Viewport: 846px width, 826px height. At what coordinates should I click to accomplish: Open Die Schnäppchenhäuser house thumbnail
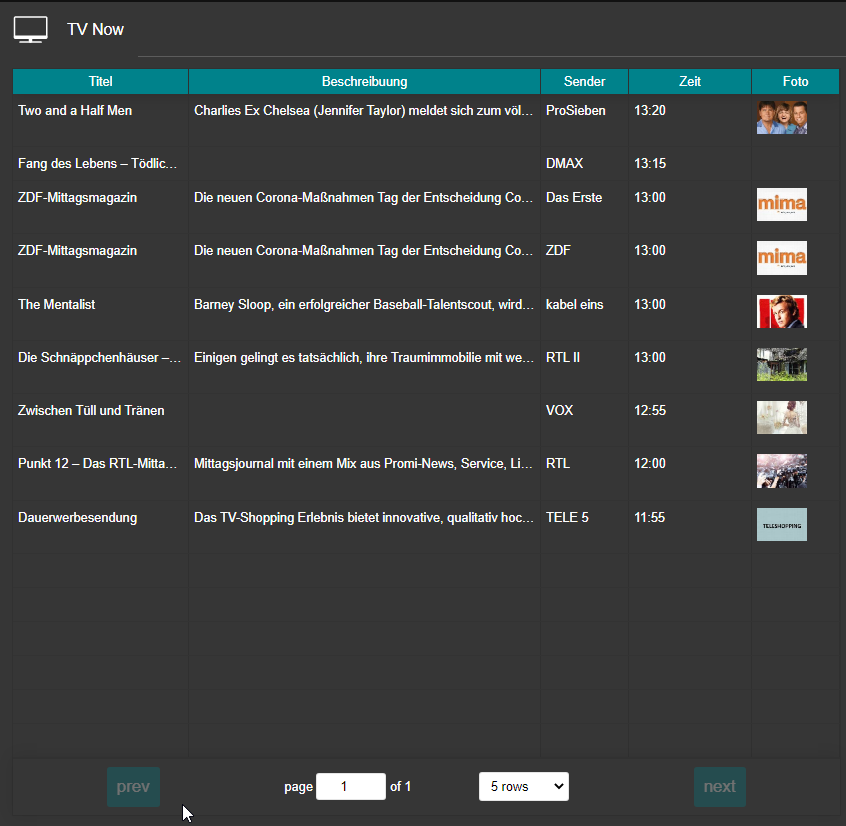pos(782,365)
